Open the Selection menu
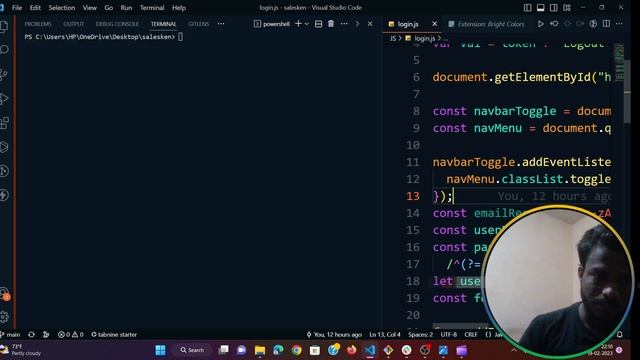This screenshot has height=360, width=640. pyautogui.click(x=62, y=8)
